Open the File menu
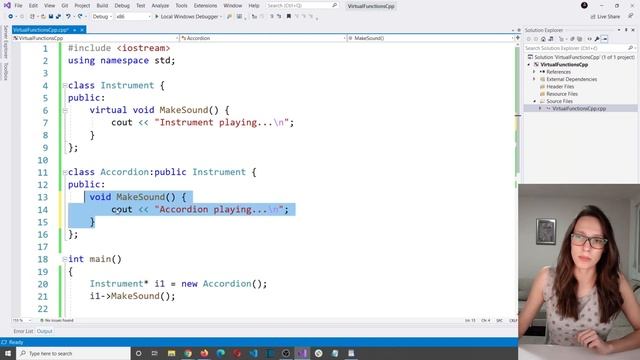 18,6
